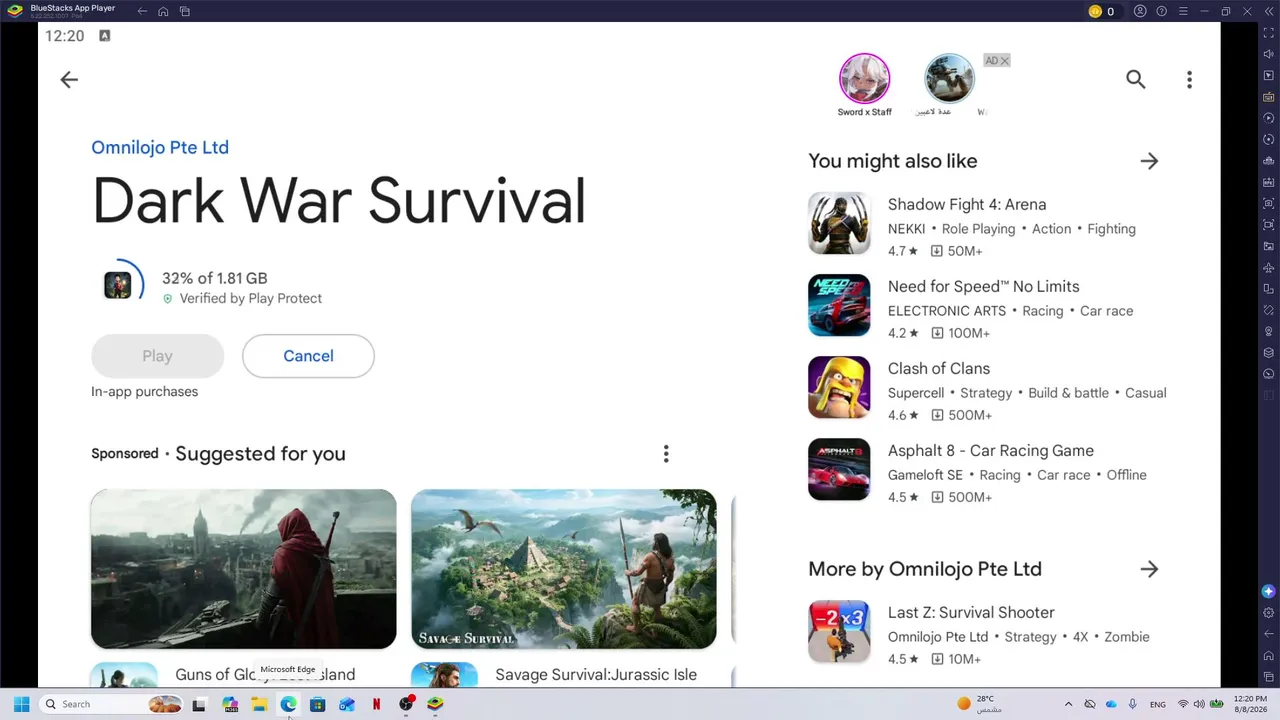This screenshot has height=720, width=1280.
Task: Open Guns of Glory banner image
Action: point(243,569)
